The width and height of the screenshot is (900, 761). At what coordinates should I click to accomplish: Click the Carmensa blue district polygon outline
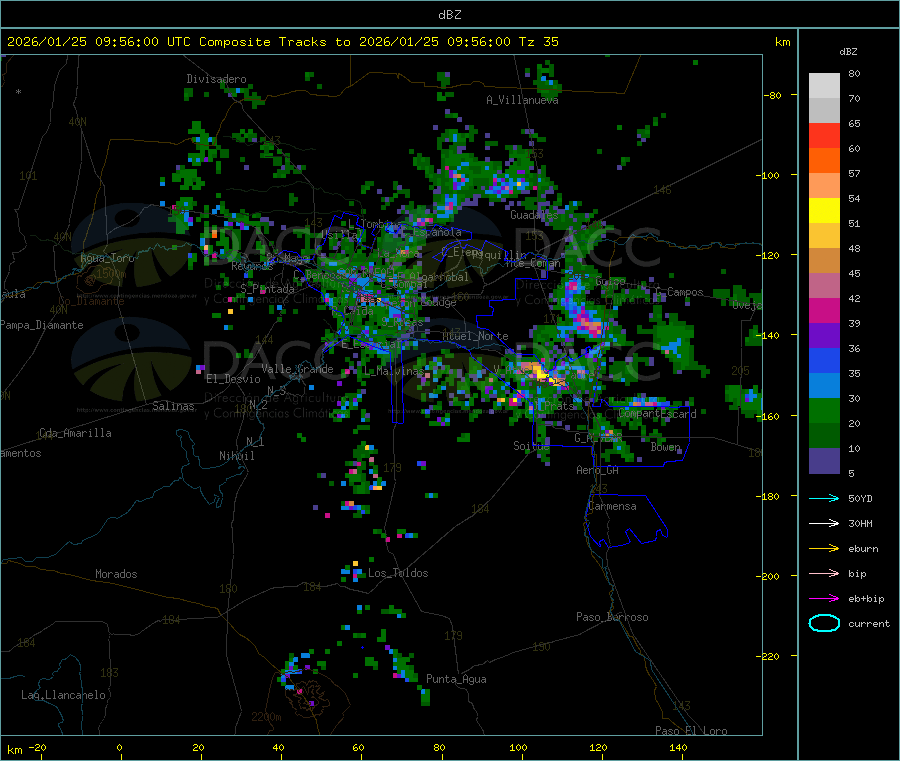(x=626, y=520)
